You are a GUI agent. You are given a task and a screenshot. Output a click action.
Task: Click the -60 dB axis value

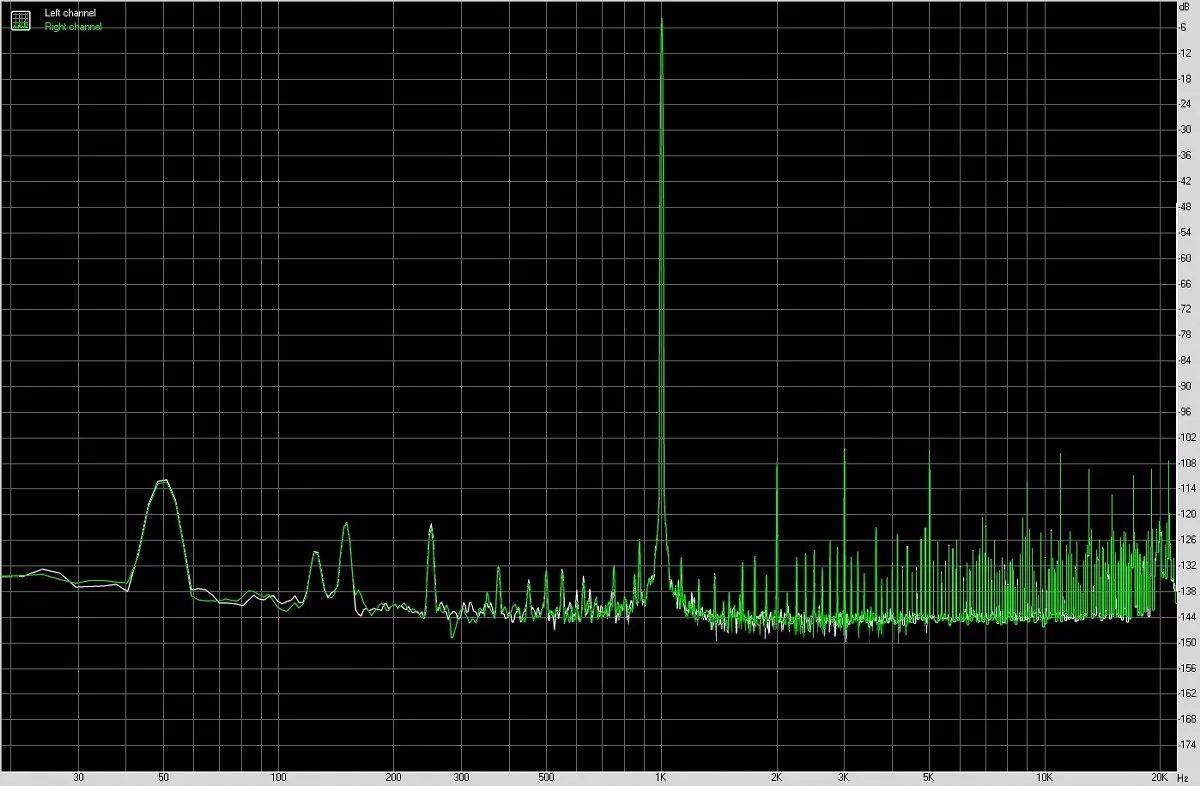pos(1186,257)
